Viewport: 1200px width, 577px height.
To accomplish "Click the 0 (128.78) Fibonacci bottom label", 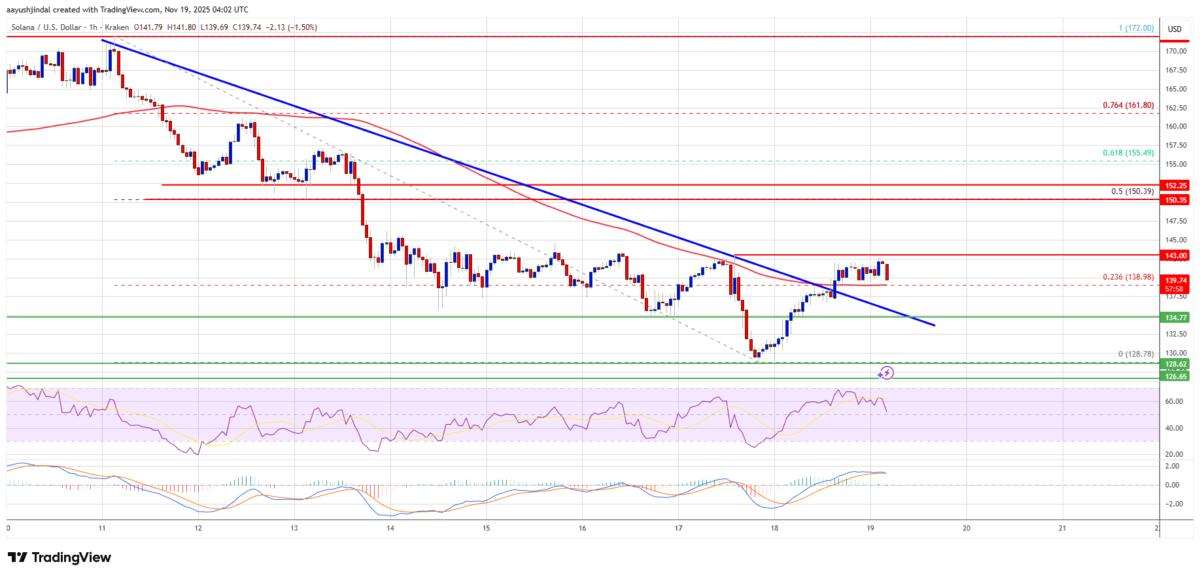I will coord(1133,354).
